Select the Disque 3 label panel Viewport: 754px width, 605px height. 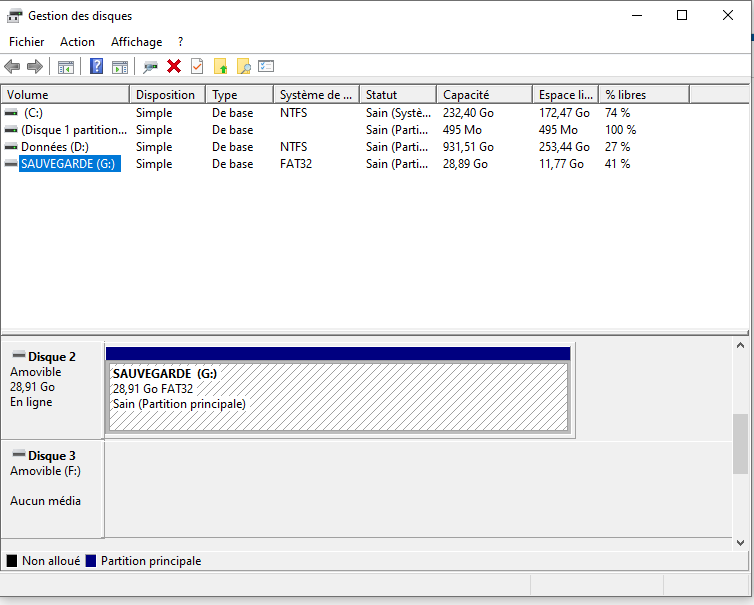(x=52, y=489)
